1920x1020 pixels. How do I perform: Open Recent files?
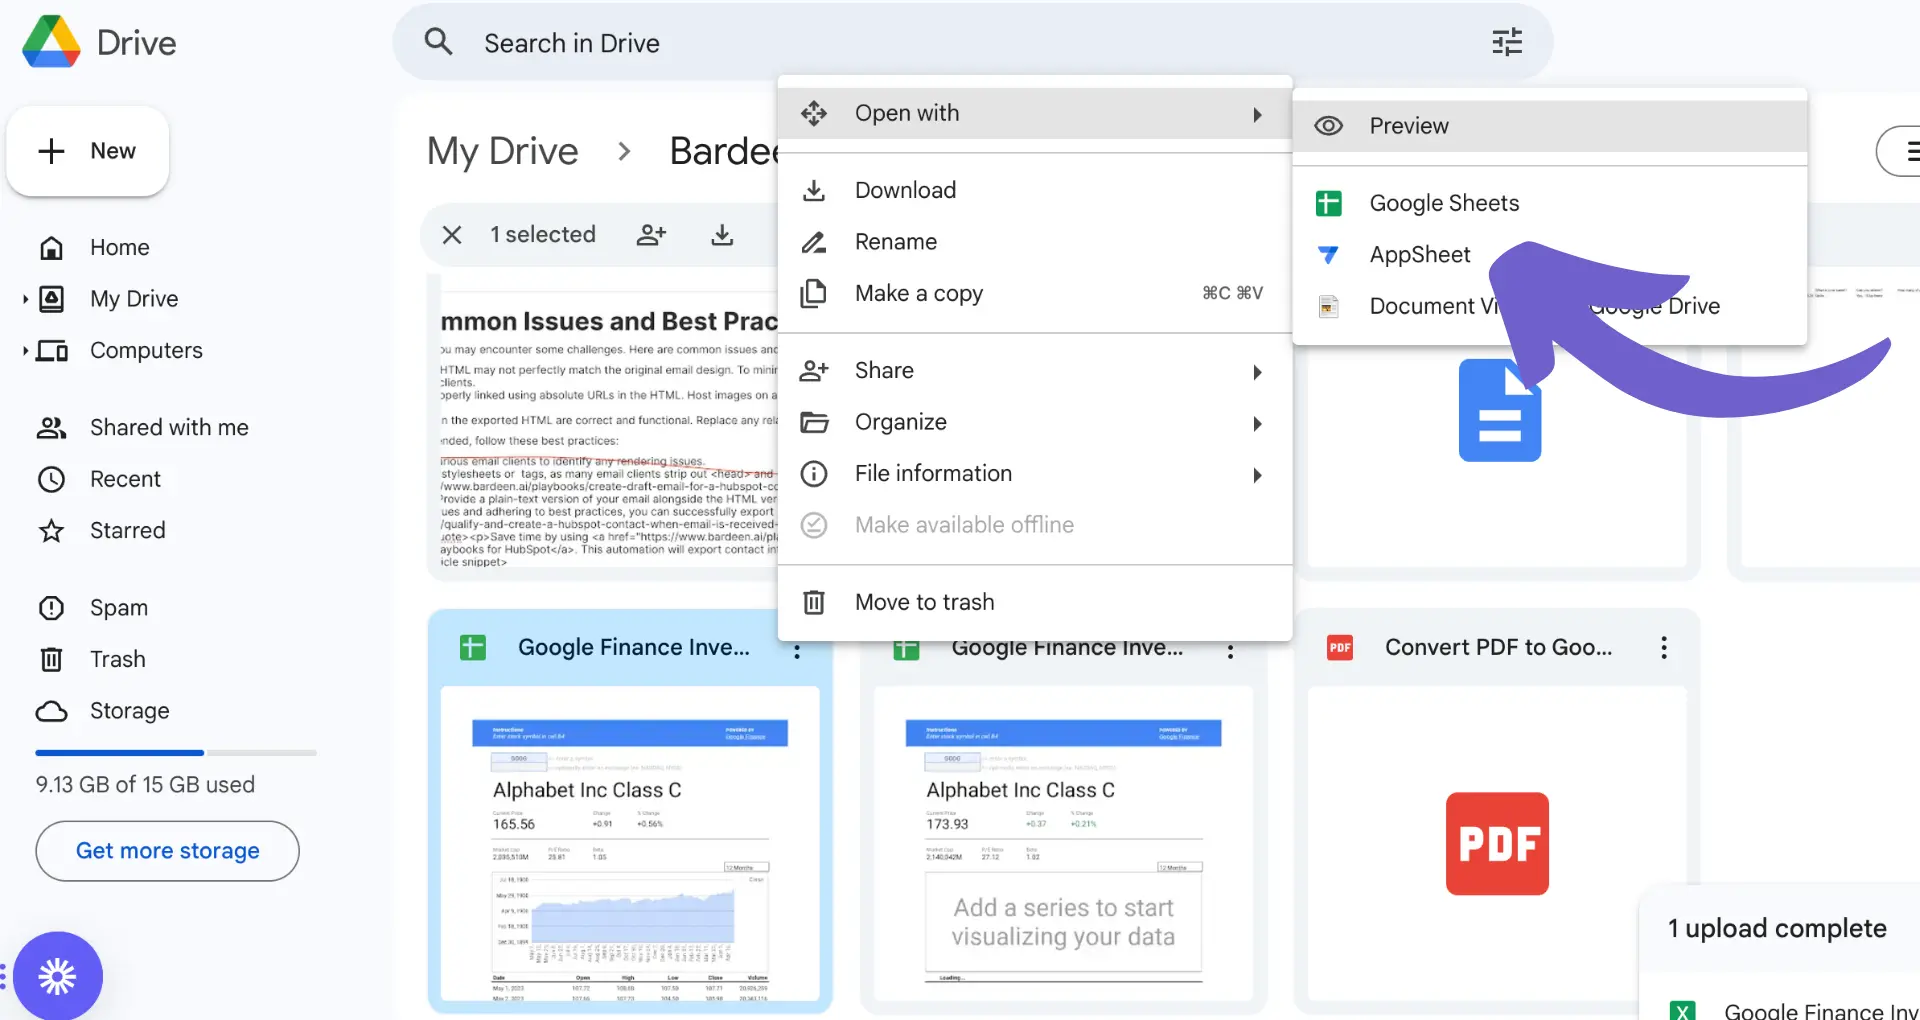coord(125,479)
